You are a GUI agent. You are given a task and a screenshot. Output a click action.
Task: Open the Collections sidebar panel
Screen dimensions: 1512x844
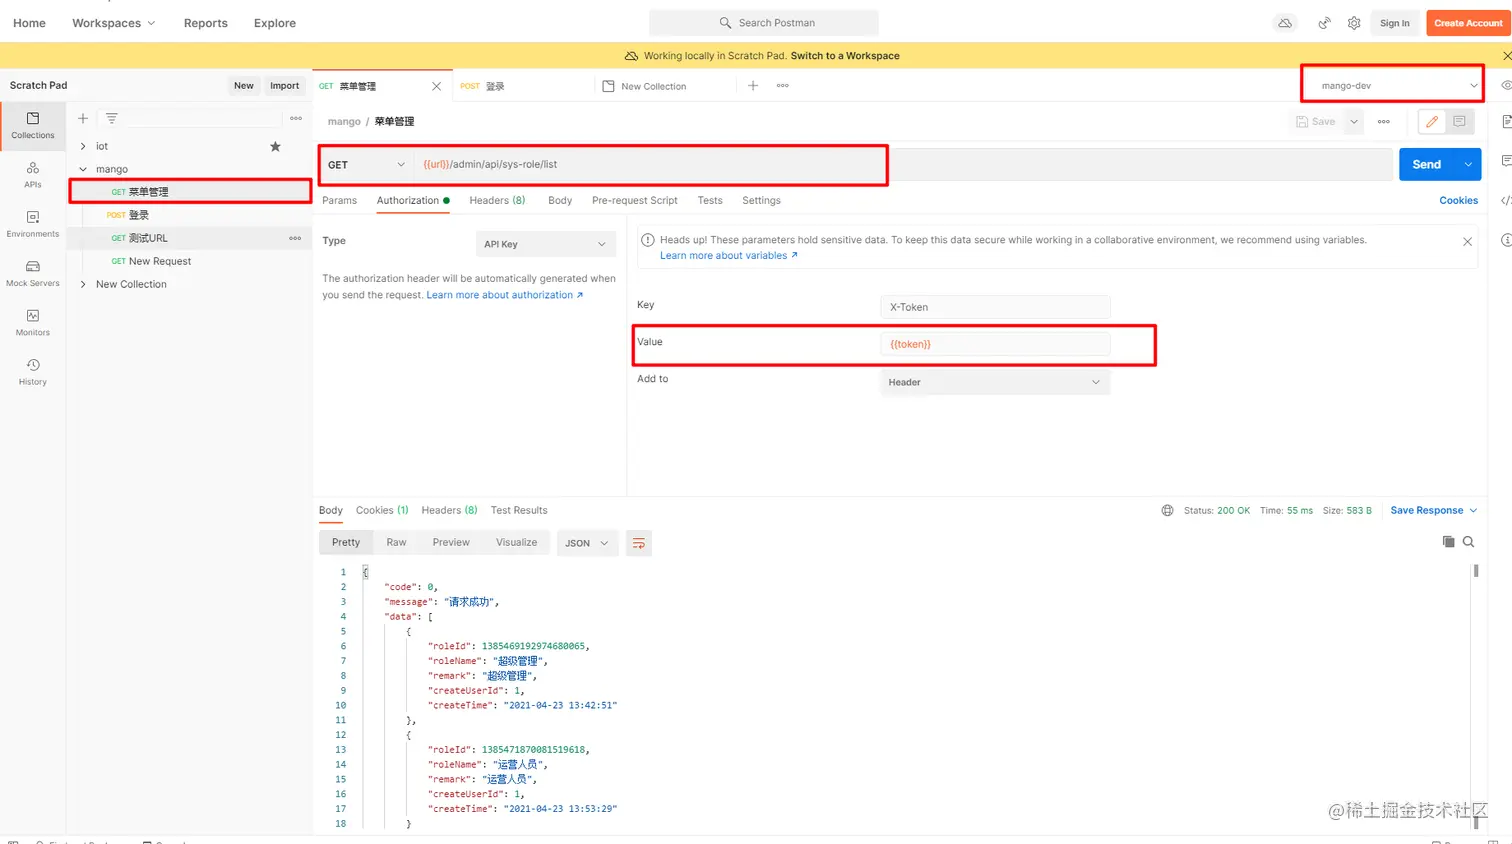33,124
